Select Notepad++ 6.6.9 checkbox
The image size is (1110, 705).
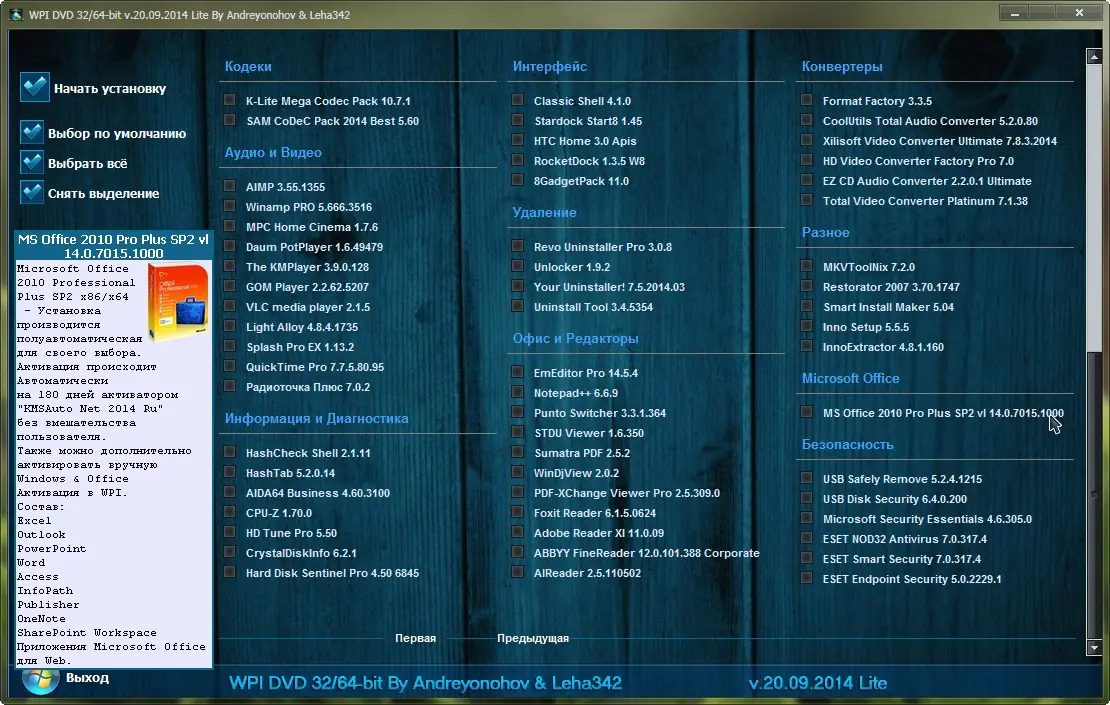[x=517, y=391]
